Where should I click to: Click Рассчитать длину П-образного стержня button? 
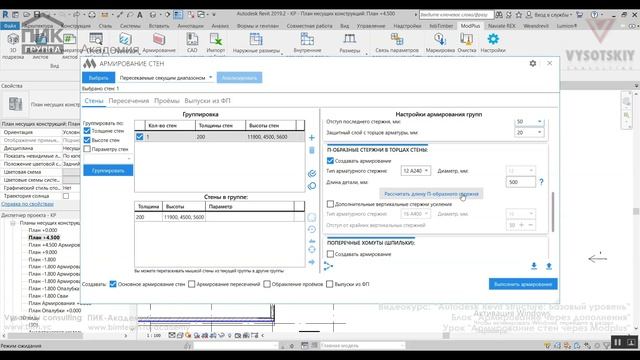(x=431, y=194)
